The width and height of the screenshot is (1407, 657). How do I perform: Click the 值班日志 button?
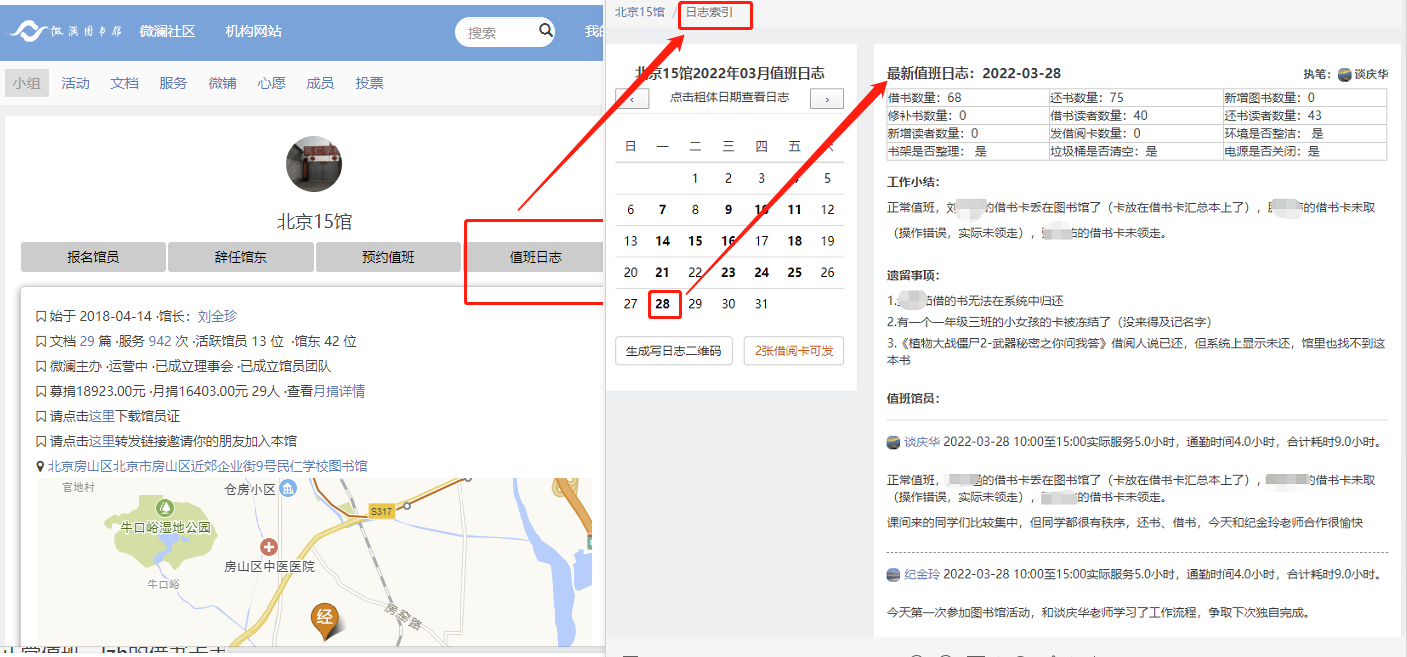coord(535,257)
